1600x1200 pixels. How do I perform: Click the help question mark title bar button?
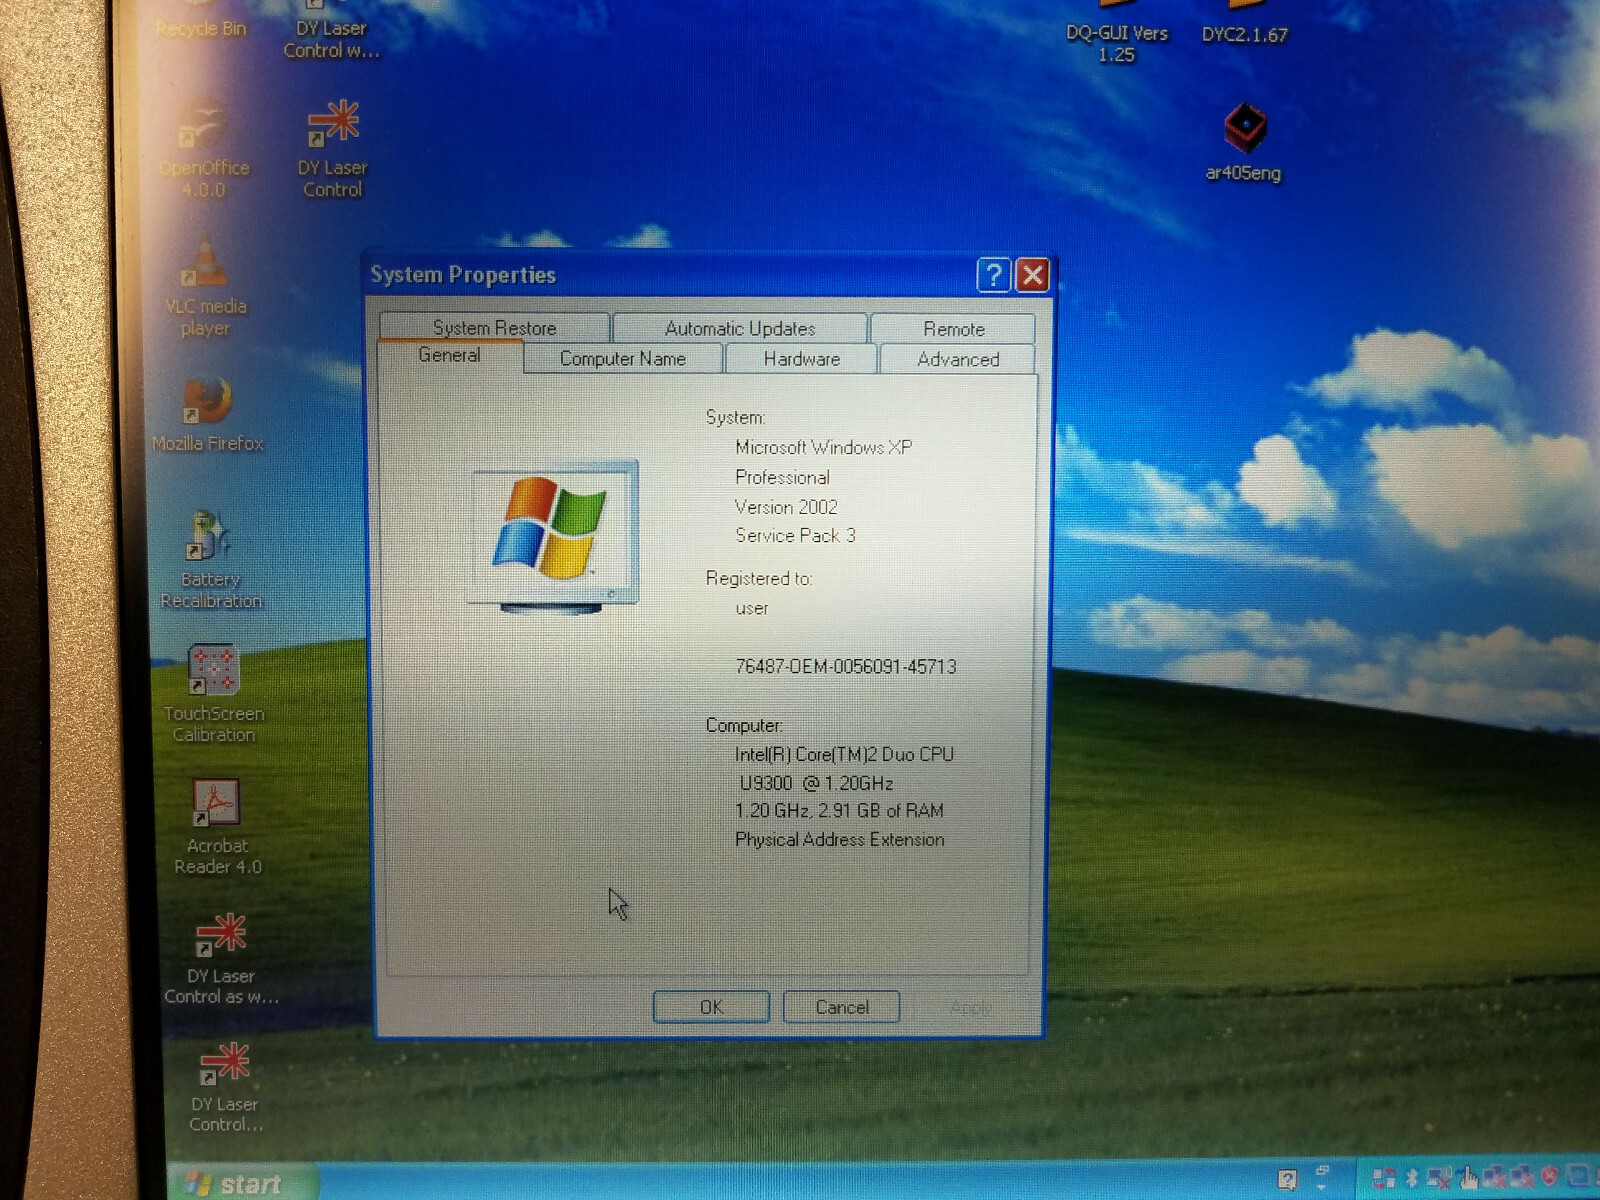click(x=993, y=275)
